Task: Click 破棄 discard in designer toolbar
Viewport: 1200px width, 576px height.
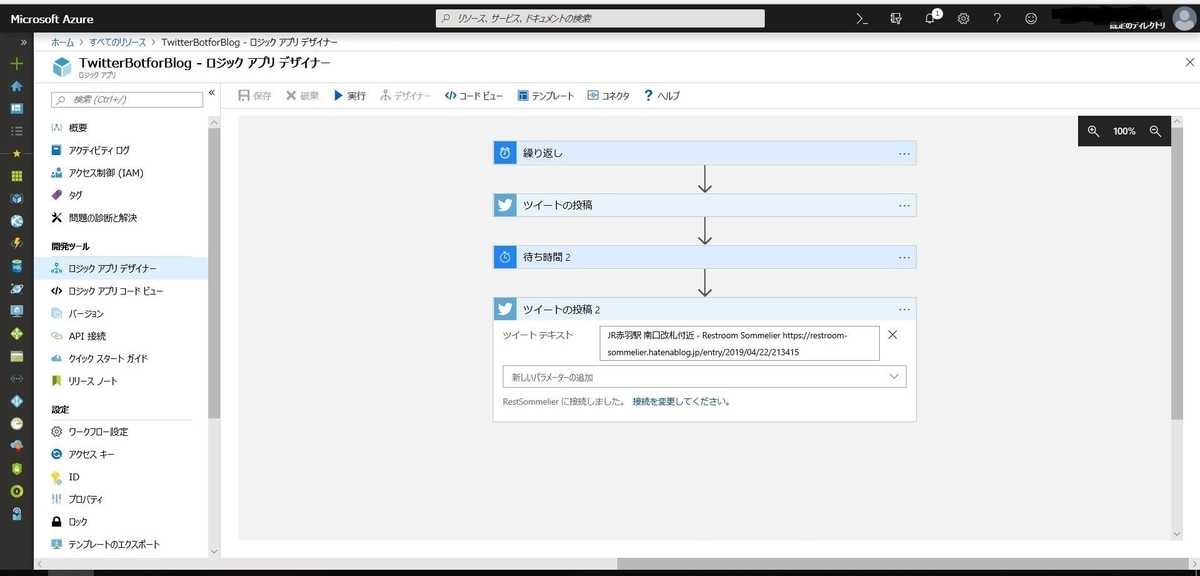Action: pyautogui.click(x=303, y=96)
